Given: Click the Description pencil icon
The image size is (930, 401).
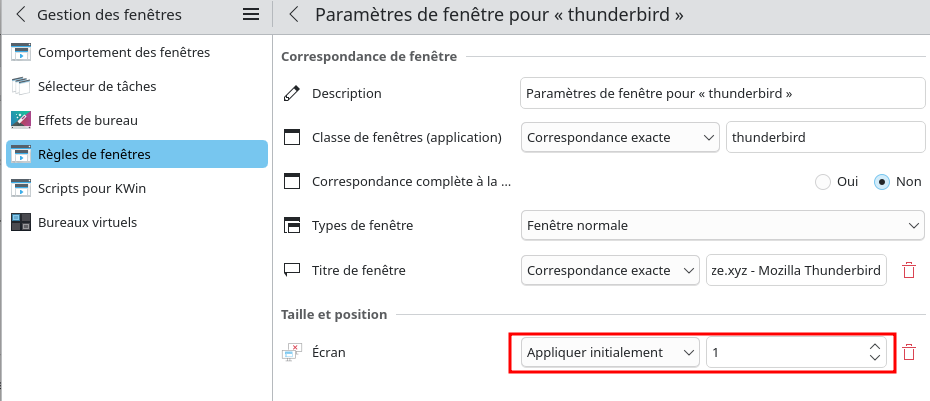Looking at the screenshot, I should pyautogui.click(x=292, y=94).
